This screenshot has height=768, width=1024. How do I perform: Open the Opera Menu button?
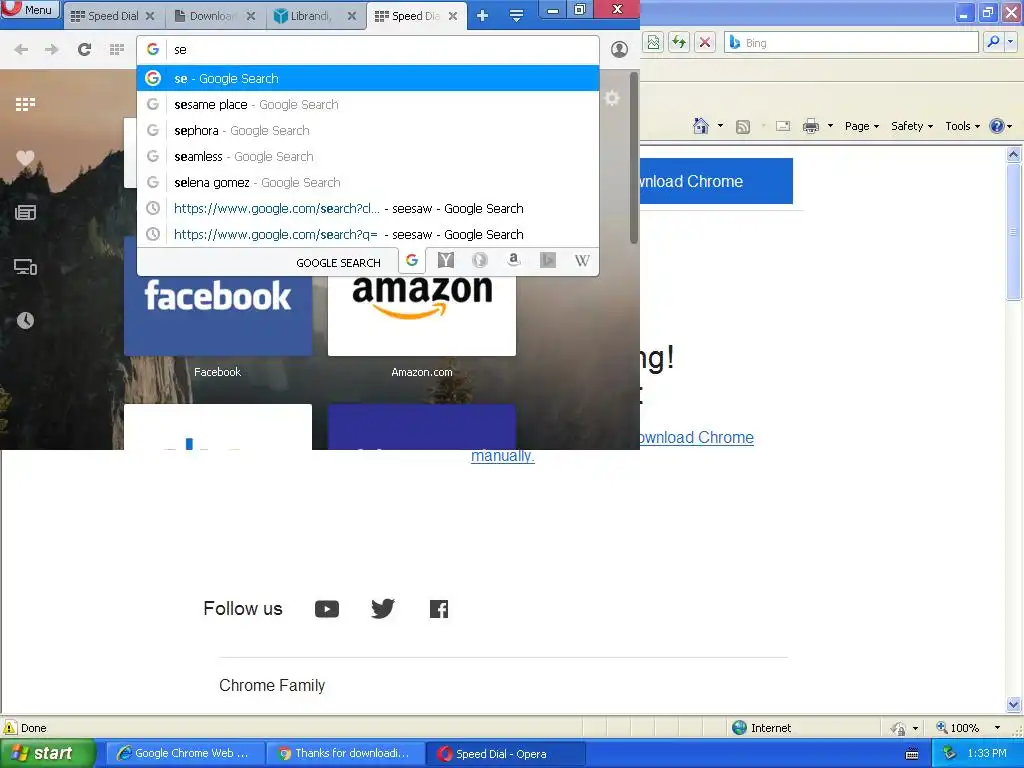pos(31,10)
